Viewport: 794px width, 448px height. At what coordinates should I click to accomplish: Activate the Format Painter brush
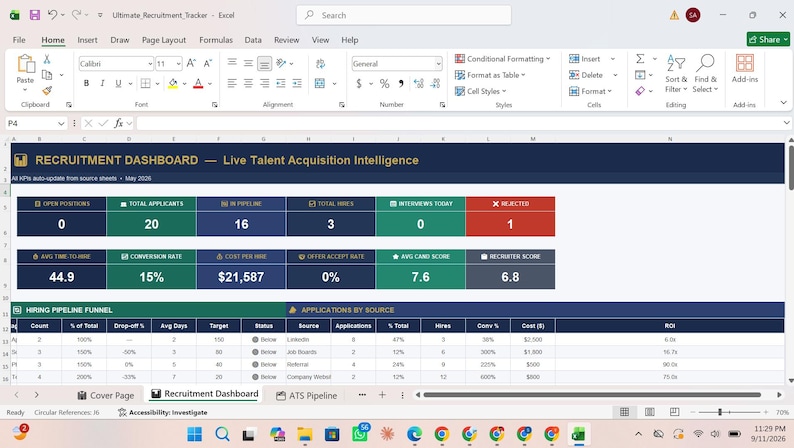(x=47, y=91)
